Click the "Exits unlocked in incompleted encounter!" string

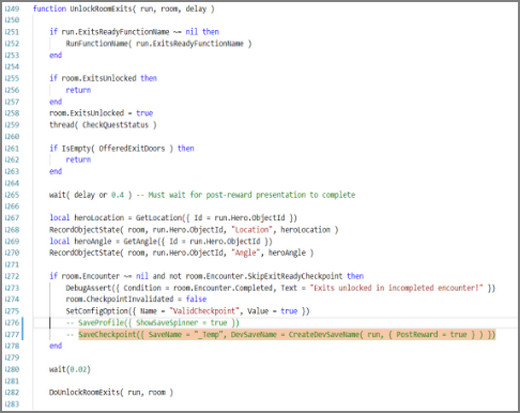(x=396, y=288)
